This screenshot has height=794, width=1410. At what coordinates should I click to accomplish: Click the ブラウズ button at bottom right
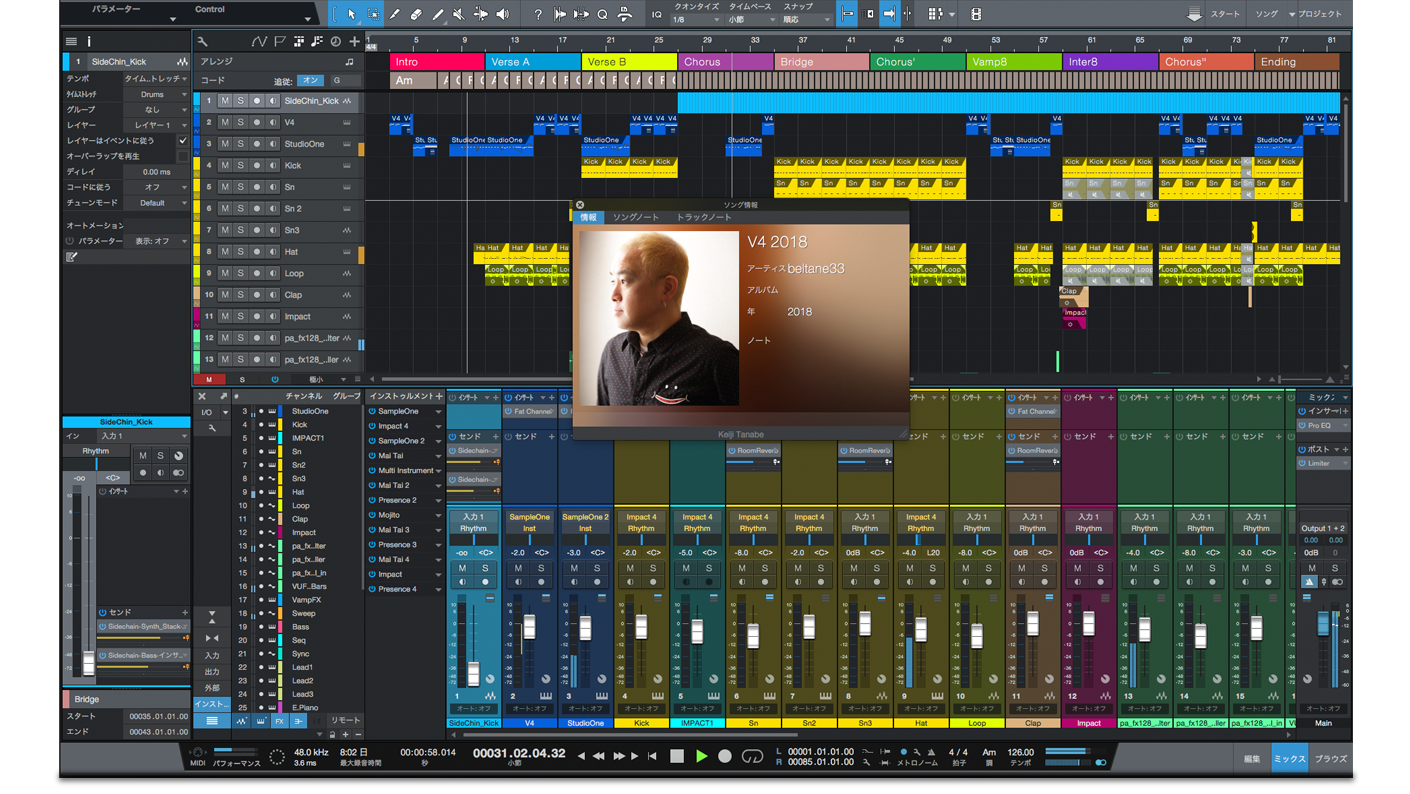1330,759
